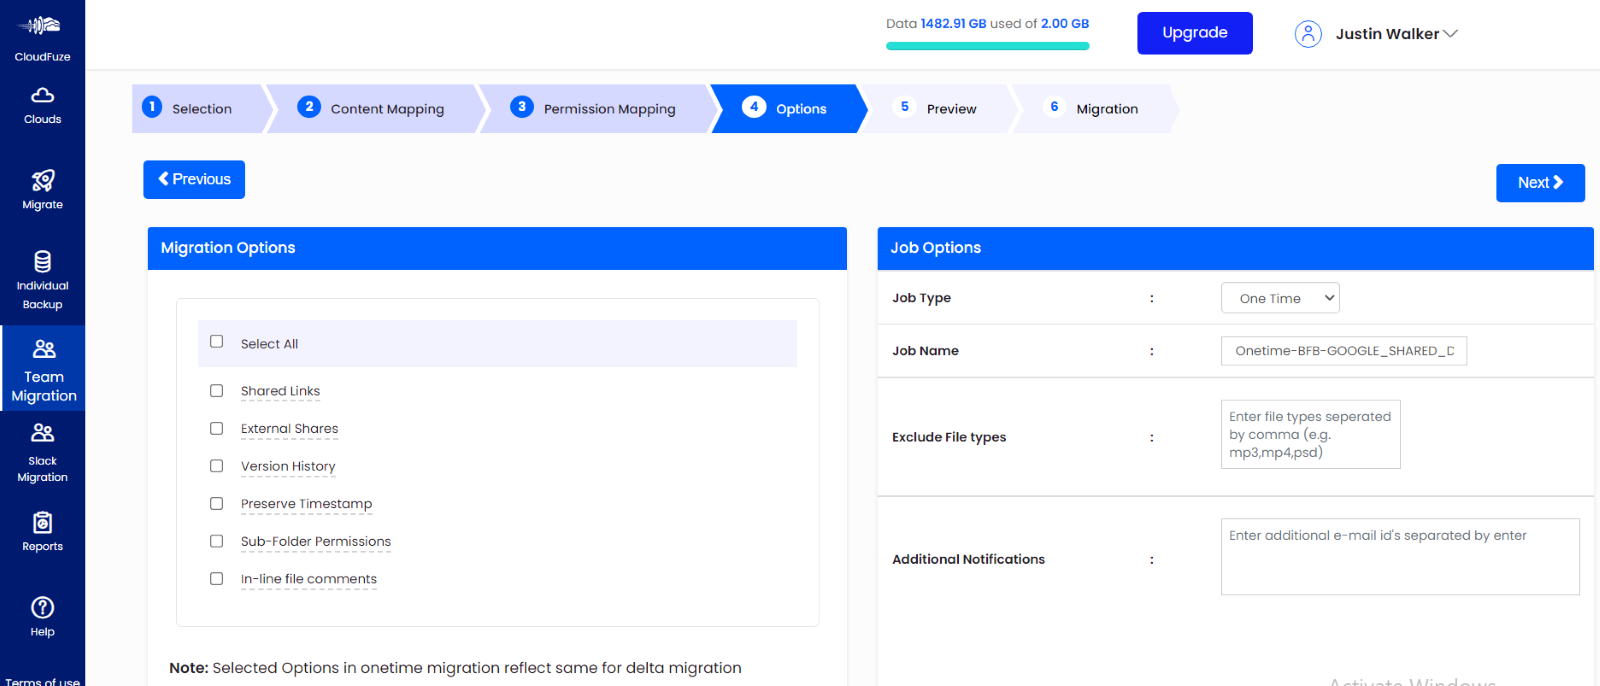
Task: Go to the Selection step
Action: coord(201,109)
